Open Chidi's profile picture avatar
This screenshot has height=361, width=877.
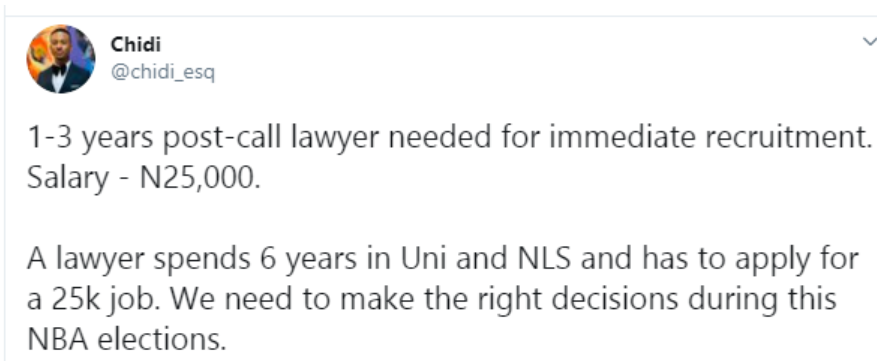60,59
